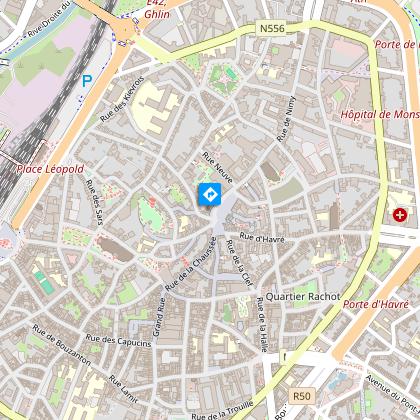The image size is (420, 420).
Task: Click the blue directions marker icon
Action: [210, 194]
